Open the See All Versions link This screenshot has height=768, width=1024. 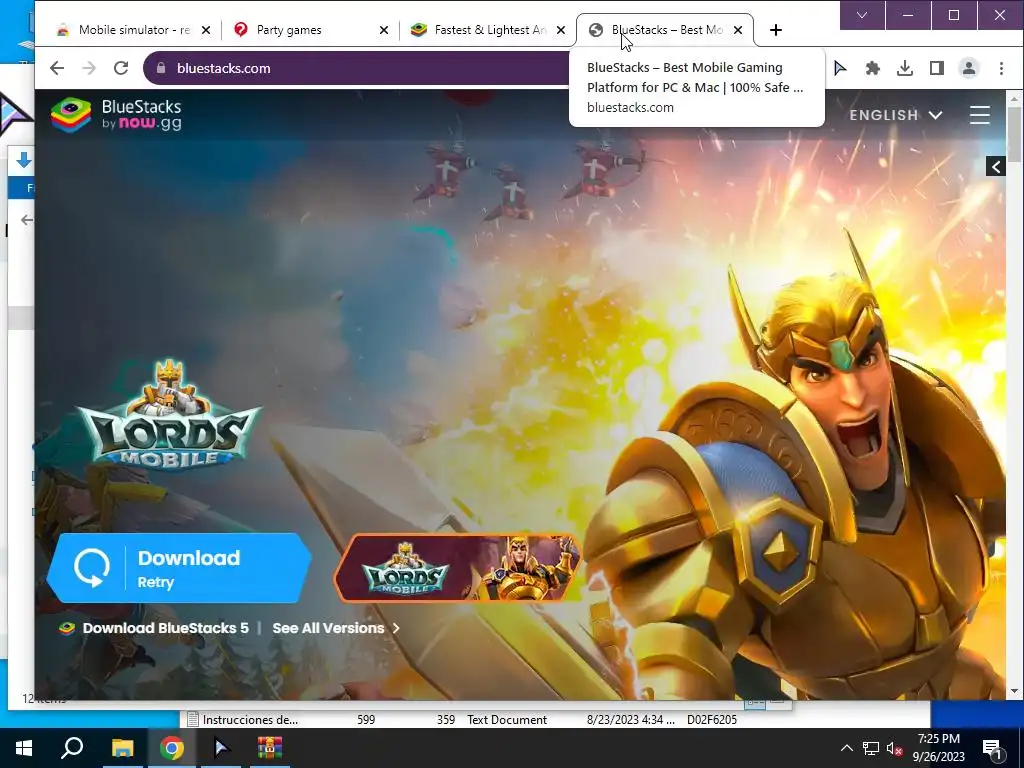[x=336, y=628]
